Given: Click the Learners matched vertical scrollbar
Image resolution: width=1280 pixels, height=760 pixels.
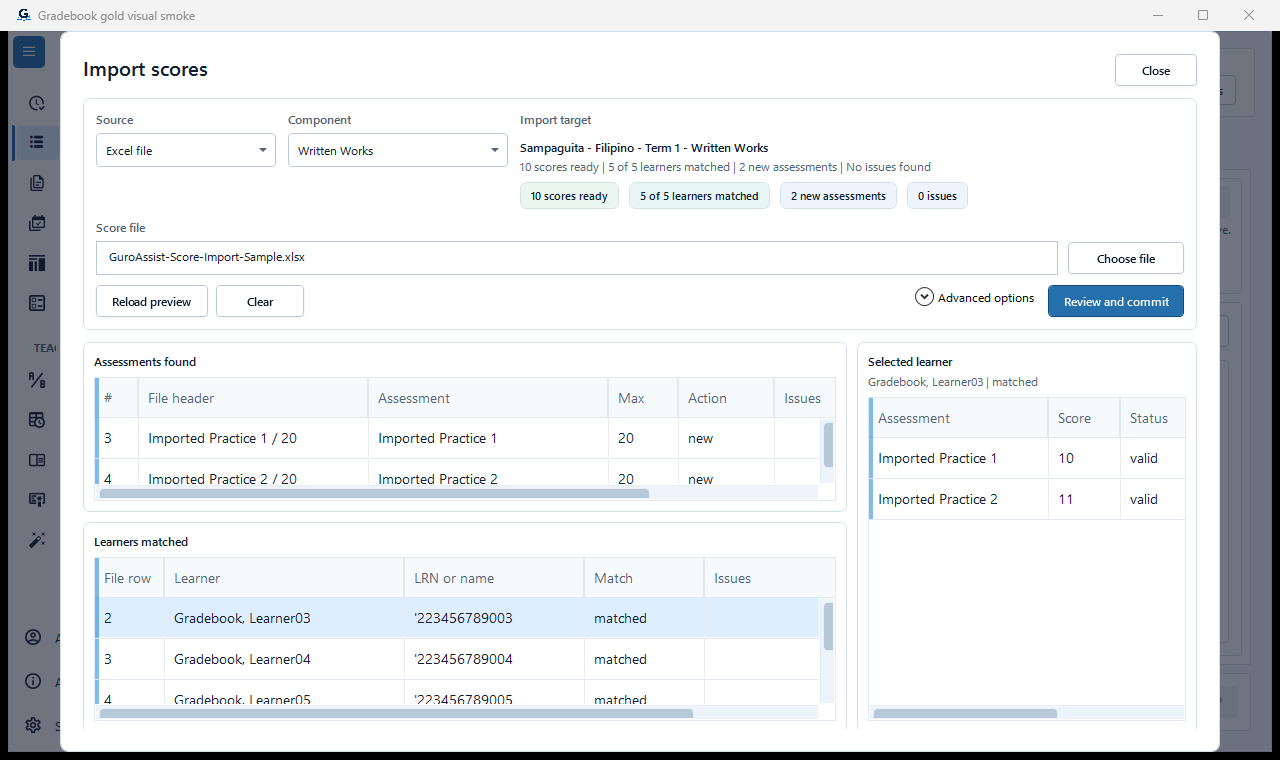Looking at the screenshot, I should 828,625.
